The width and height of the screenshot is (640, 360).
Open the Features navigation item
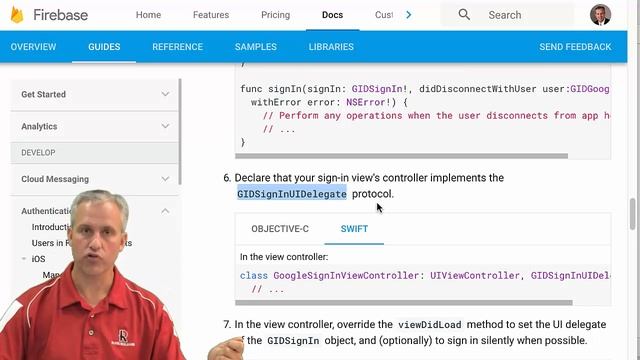click(x=211, y=15)
